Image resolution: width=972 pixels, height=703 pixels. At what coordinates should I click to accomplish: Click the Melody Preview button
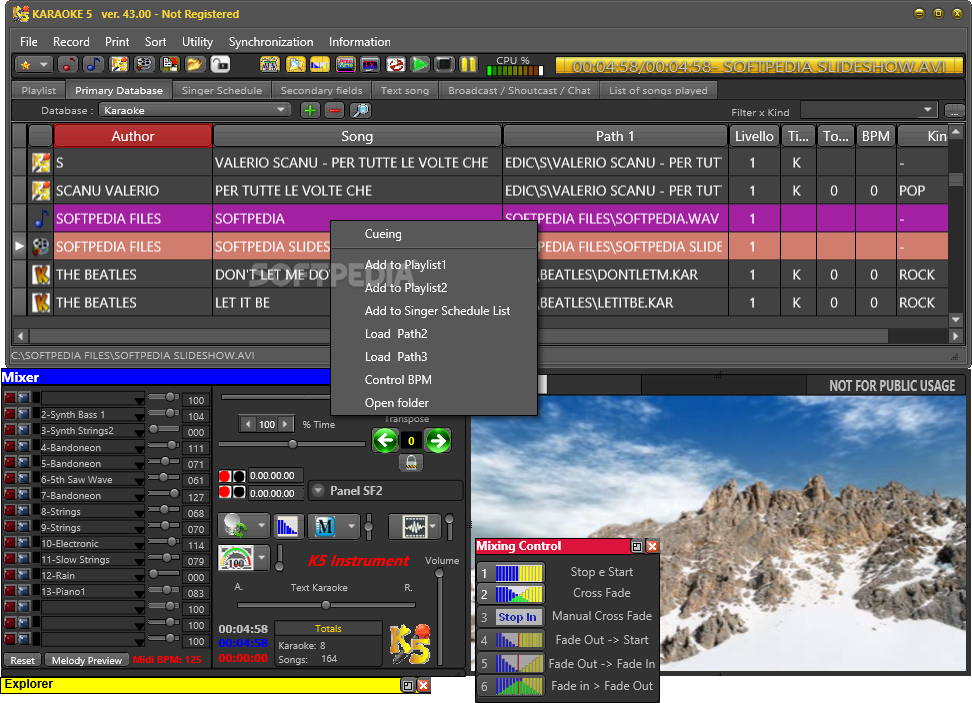87,660
